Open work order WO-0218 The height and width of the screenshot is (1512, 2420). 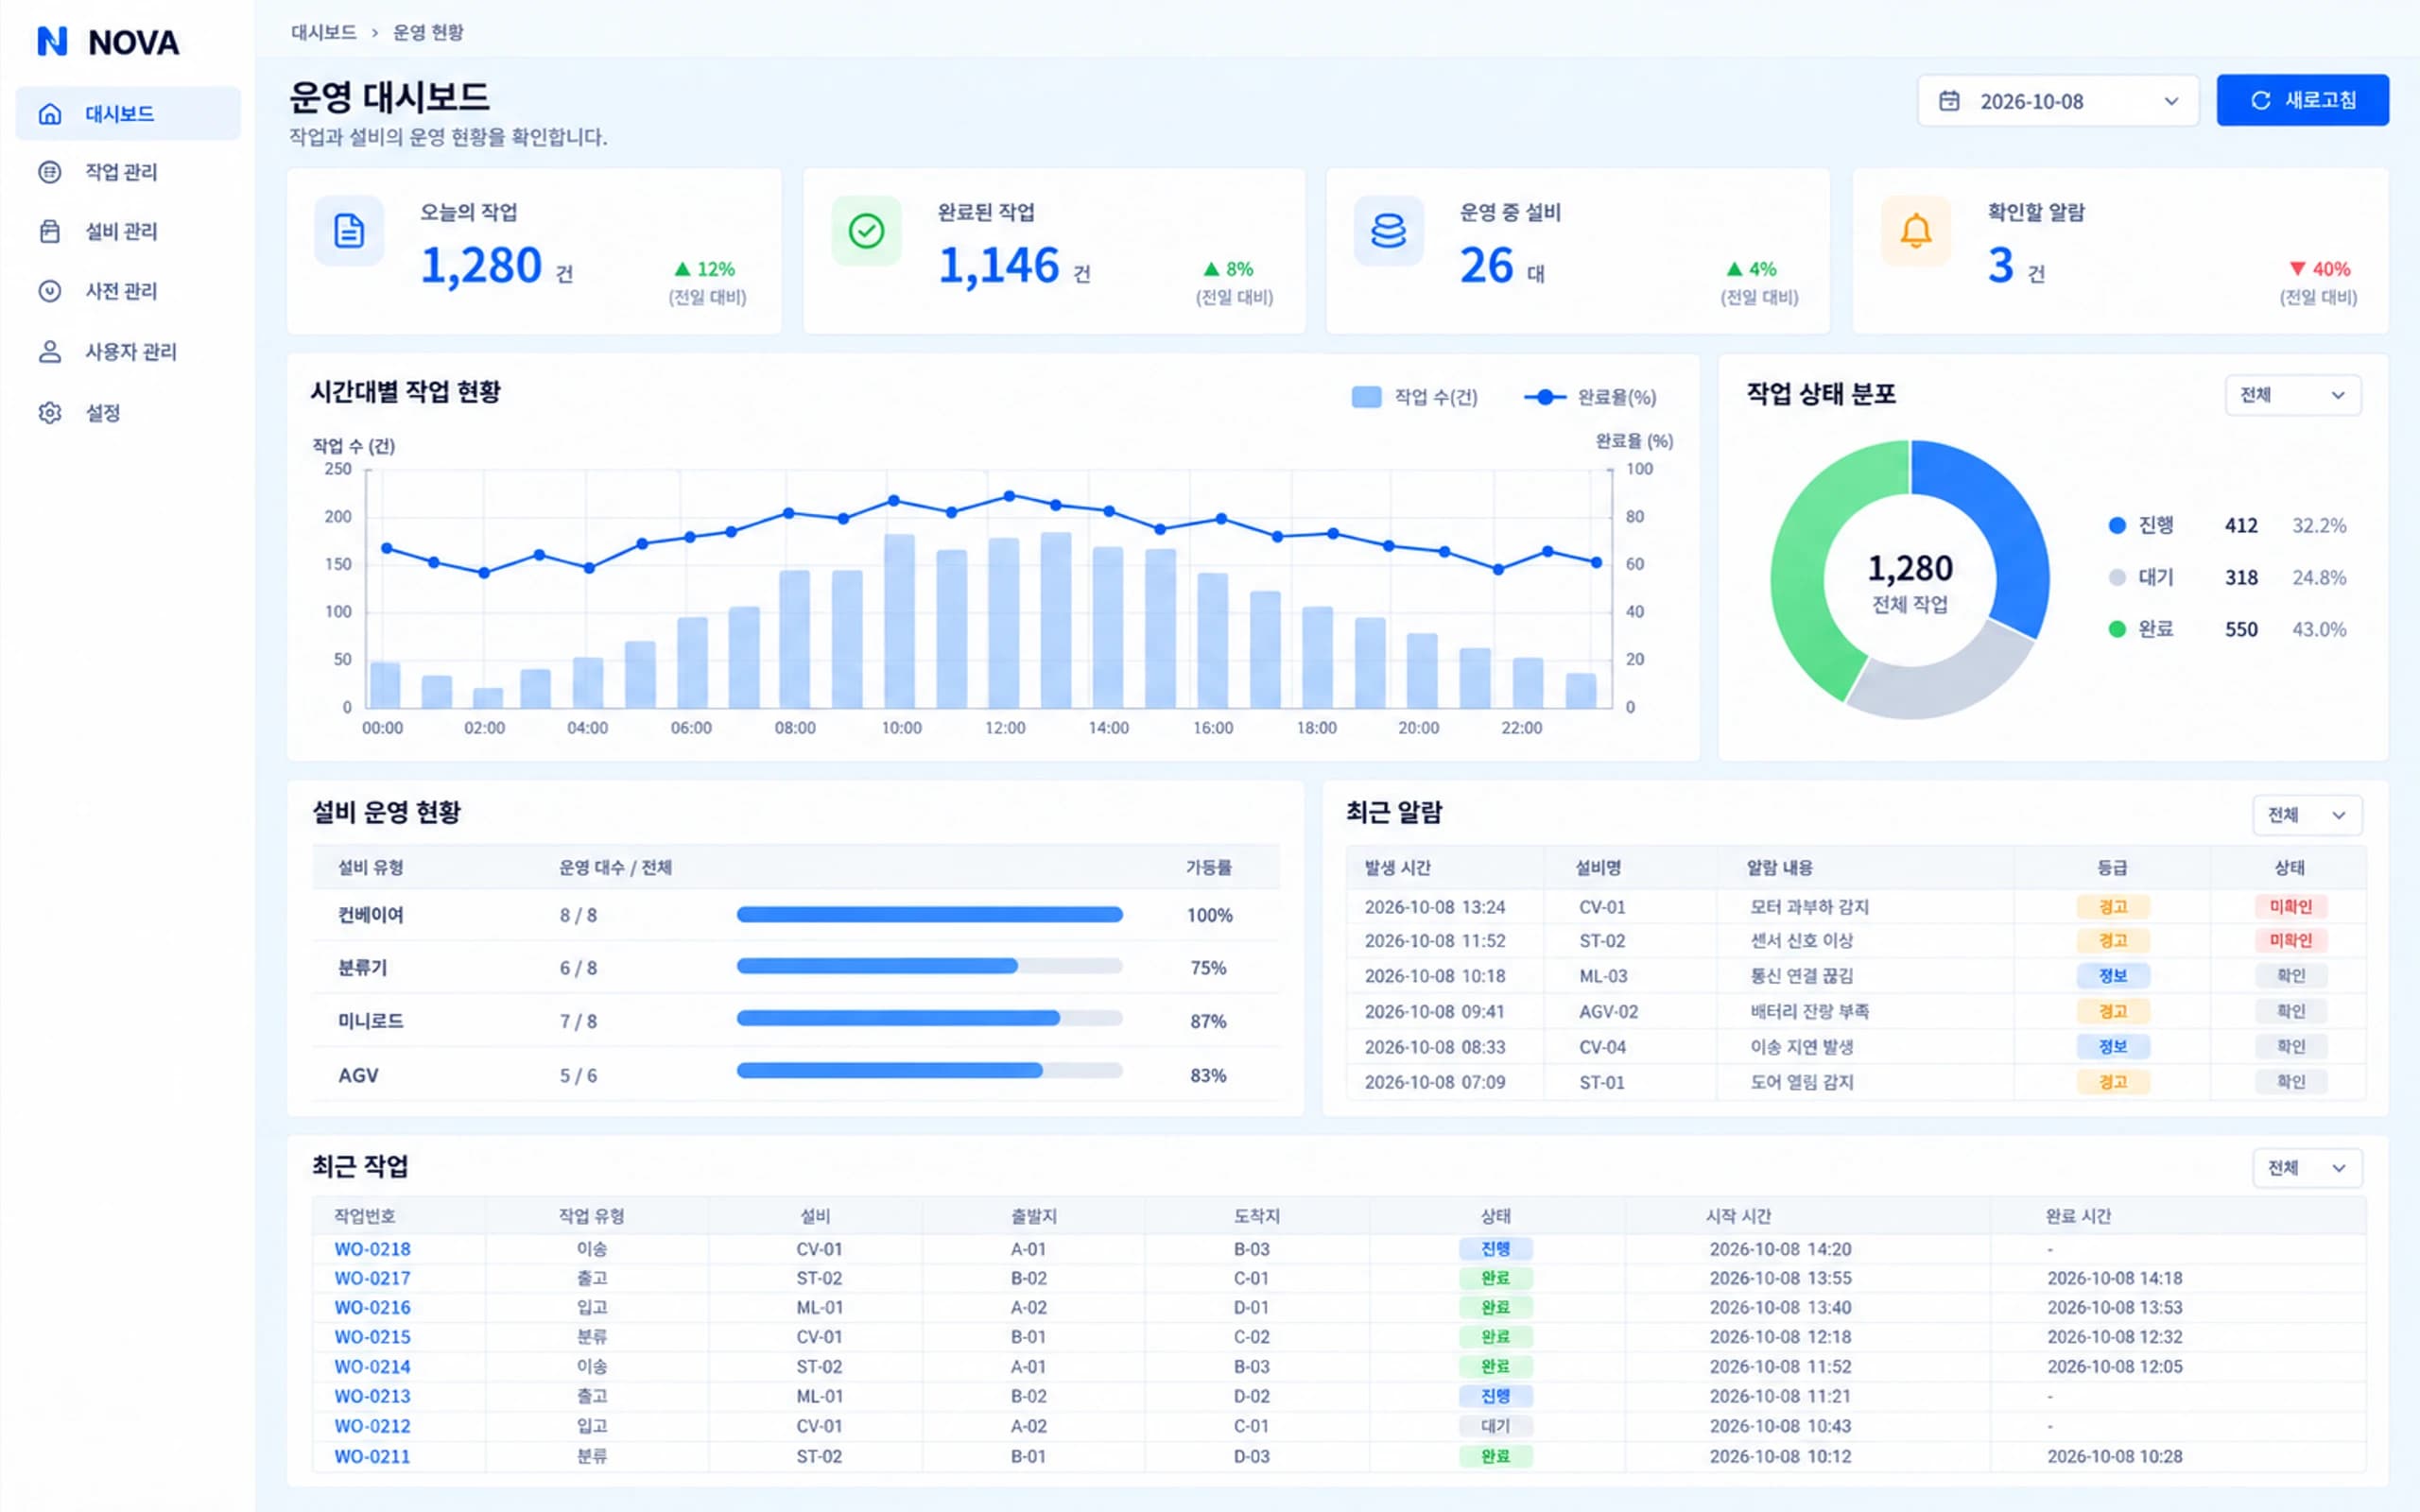372,1249
